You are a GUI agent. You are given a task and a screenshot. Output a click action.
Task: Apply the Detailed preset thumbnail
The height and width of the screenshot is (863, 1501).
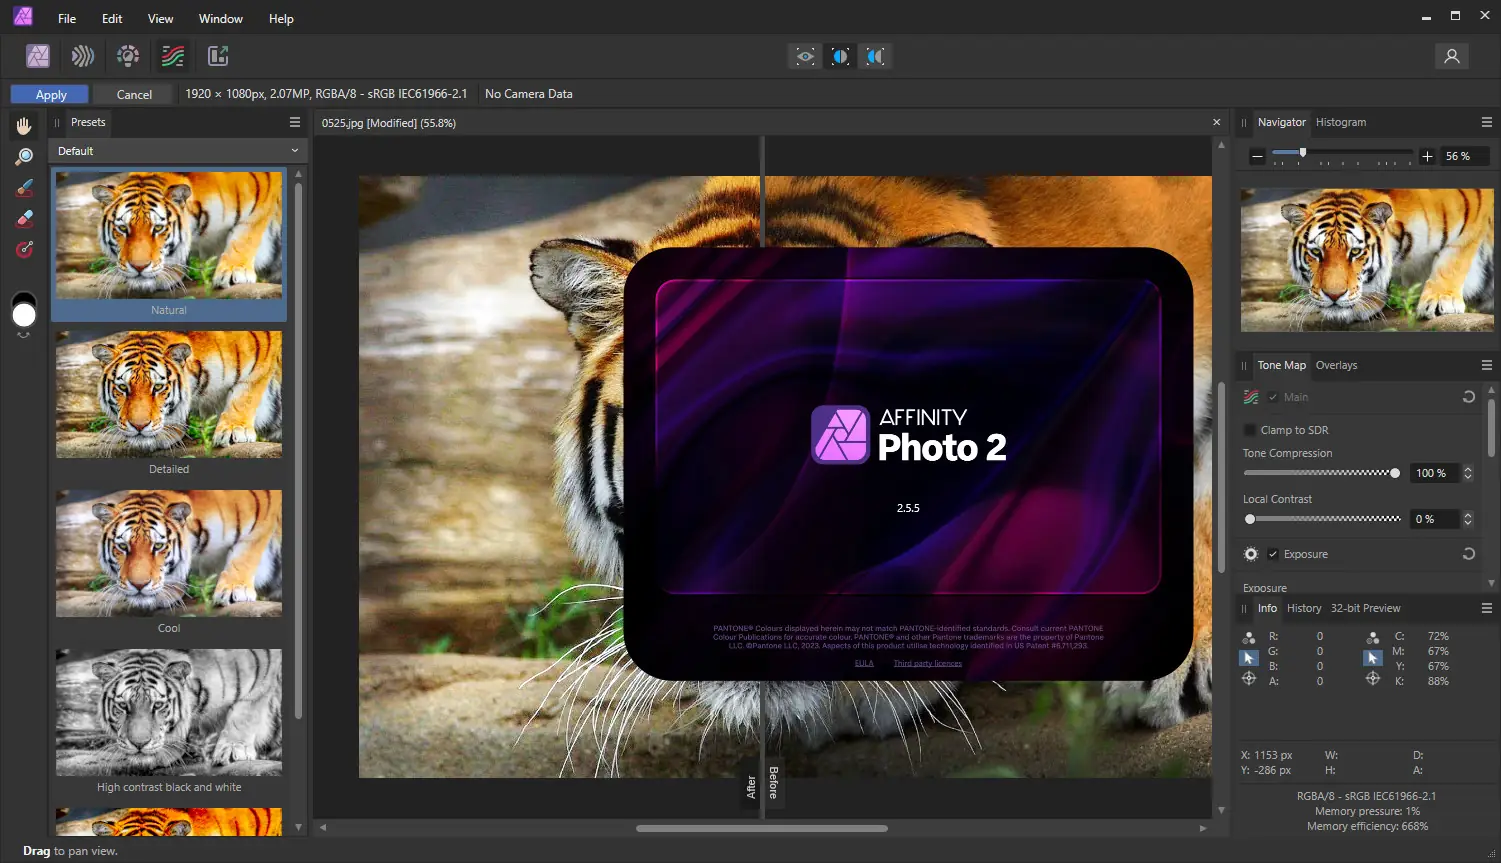coord(169,394)
